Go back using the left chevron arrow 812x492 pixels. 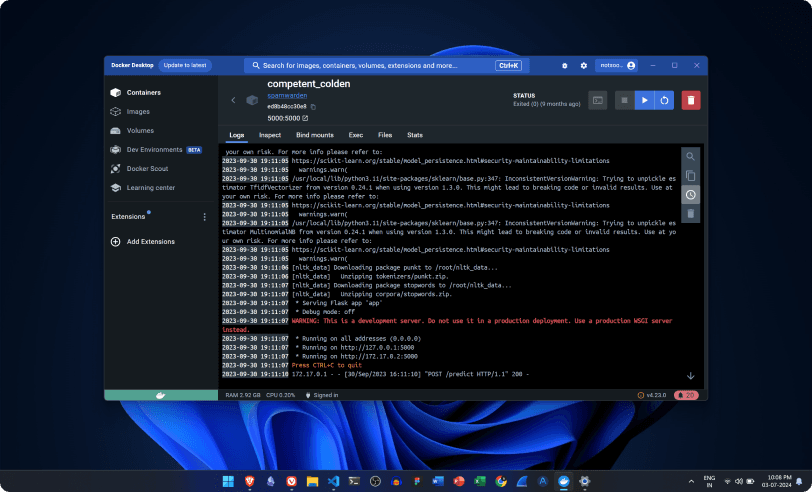[233, 100]
